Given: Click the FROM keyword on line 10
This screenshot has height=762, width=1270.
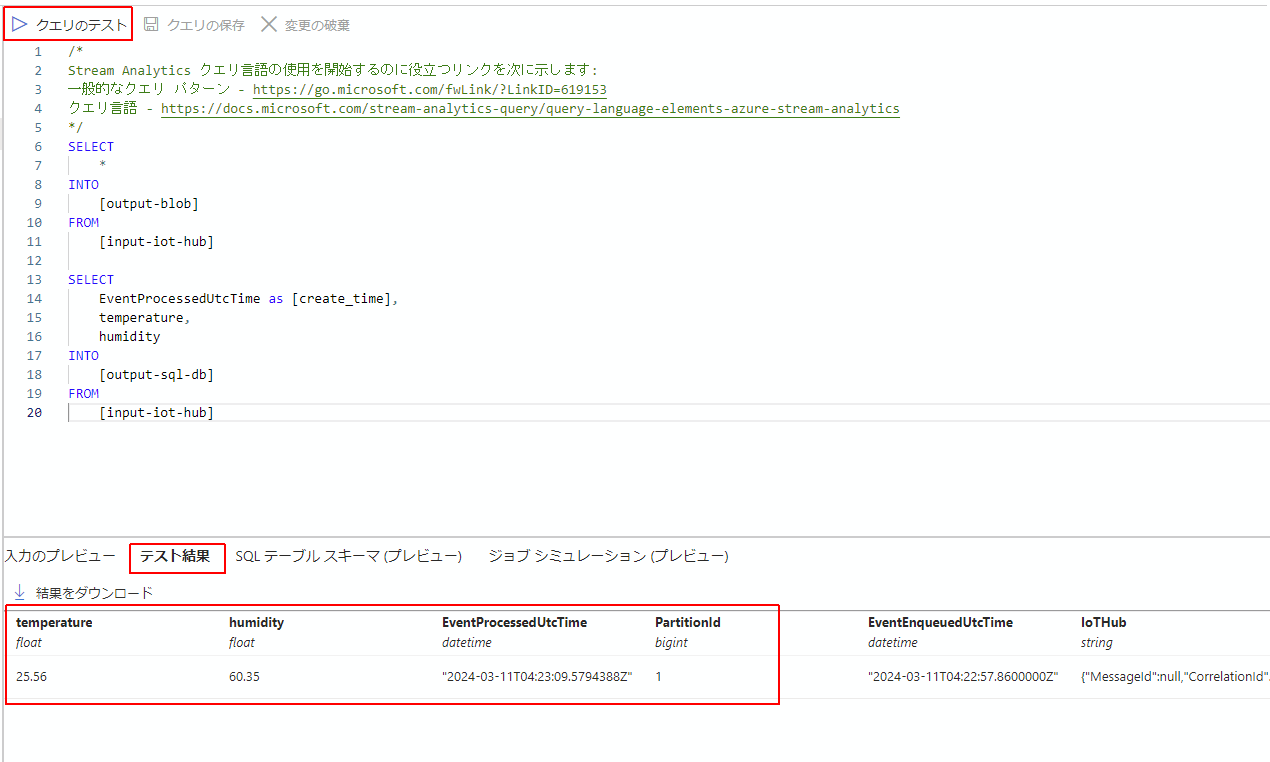Looking at the screenshot, I should coord(83,222).
